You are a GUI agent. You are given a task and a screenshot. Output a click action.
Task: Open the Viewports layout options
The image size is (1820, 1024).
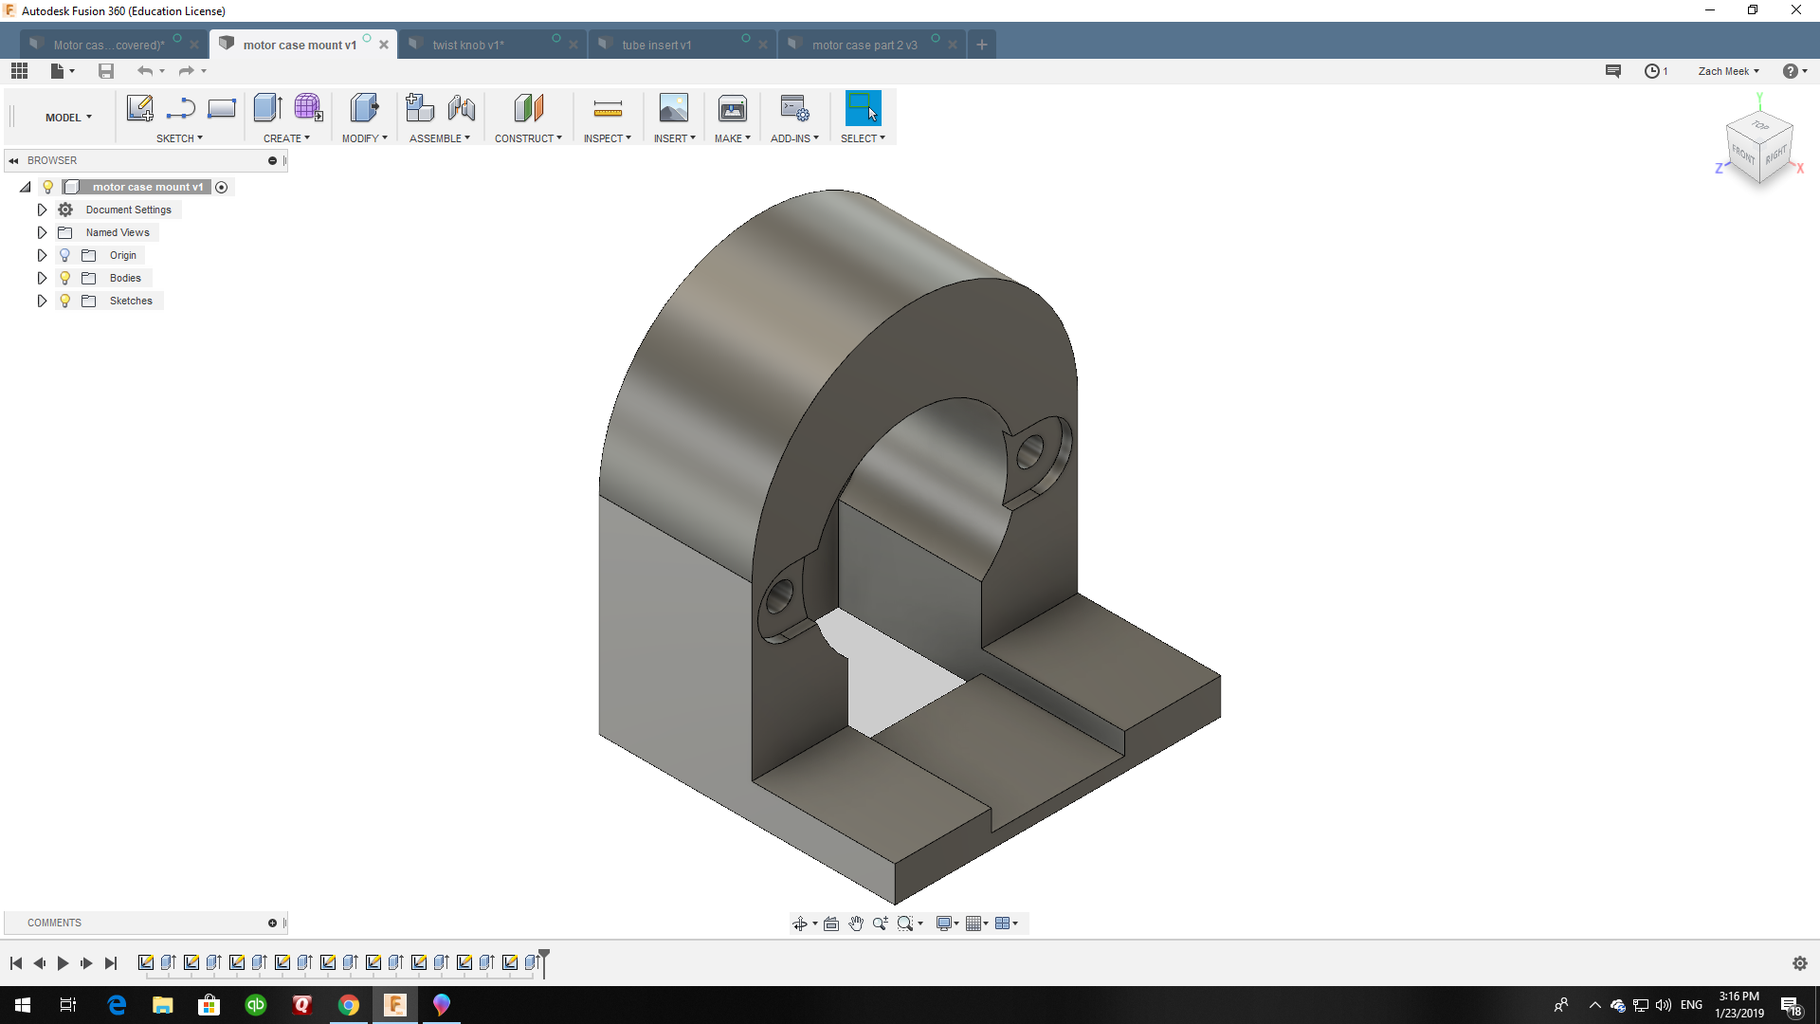1002,923
